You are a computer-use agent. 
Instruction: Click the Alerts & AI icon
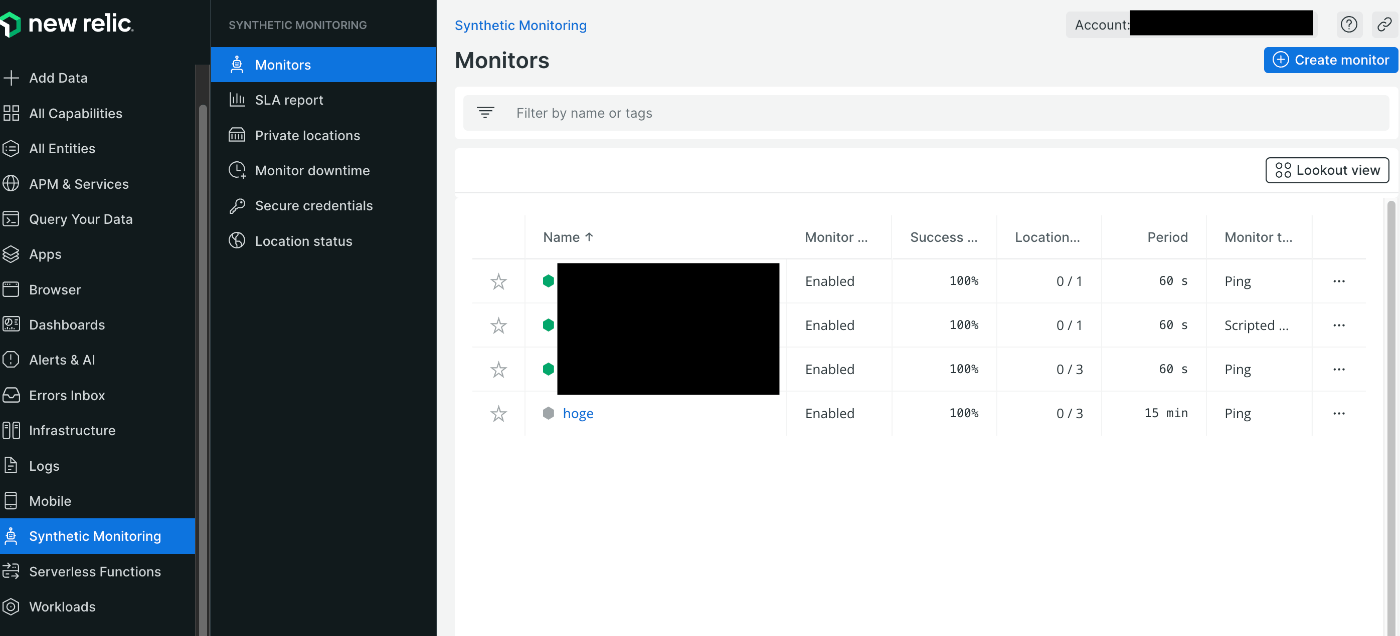11,360
